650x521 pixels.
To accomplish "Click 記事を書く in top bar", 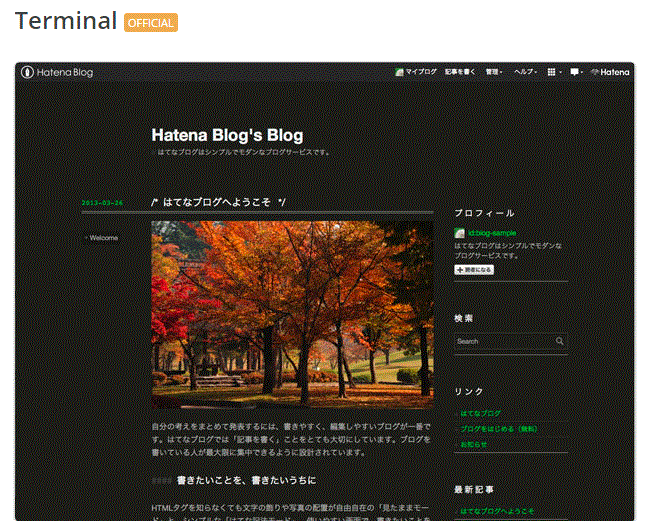I will tap(460, 72).
